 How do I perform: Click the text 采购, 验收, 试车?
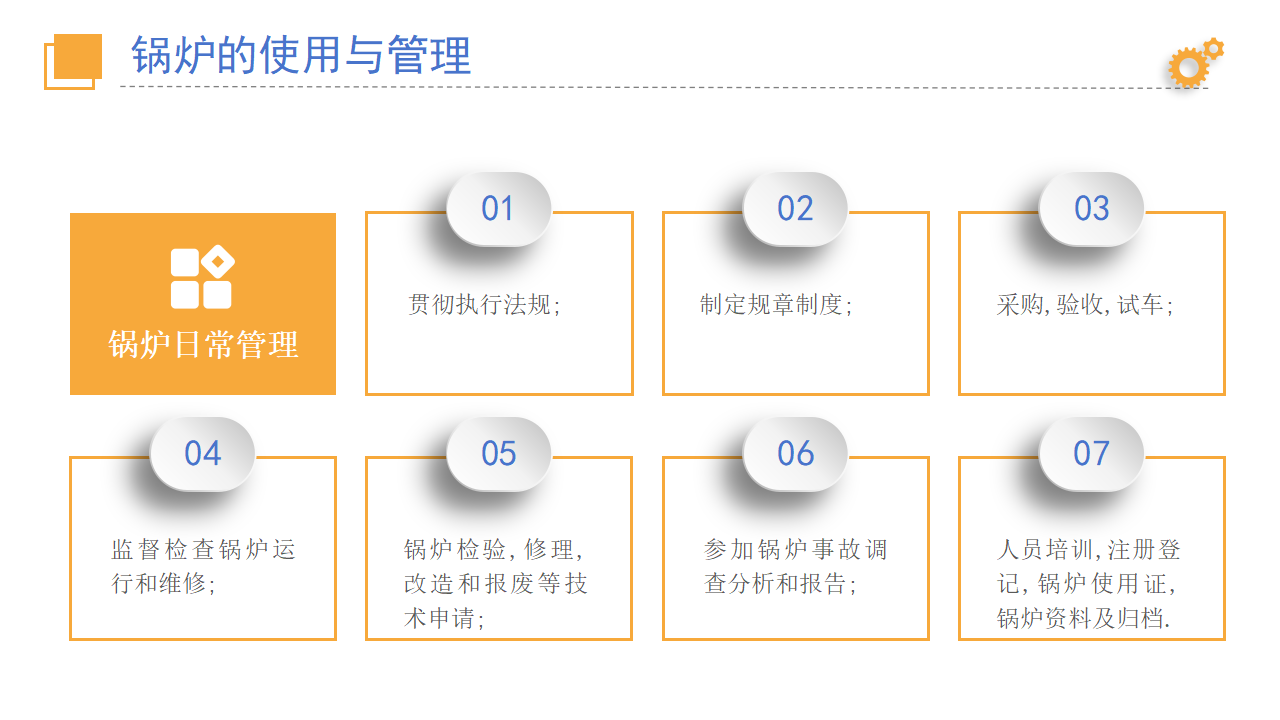click(x=1085, y=305)
